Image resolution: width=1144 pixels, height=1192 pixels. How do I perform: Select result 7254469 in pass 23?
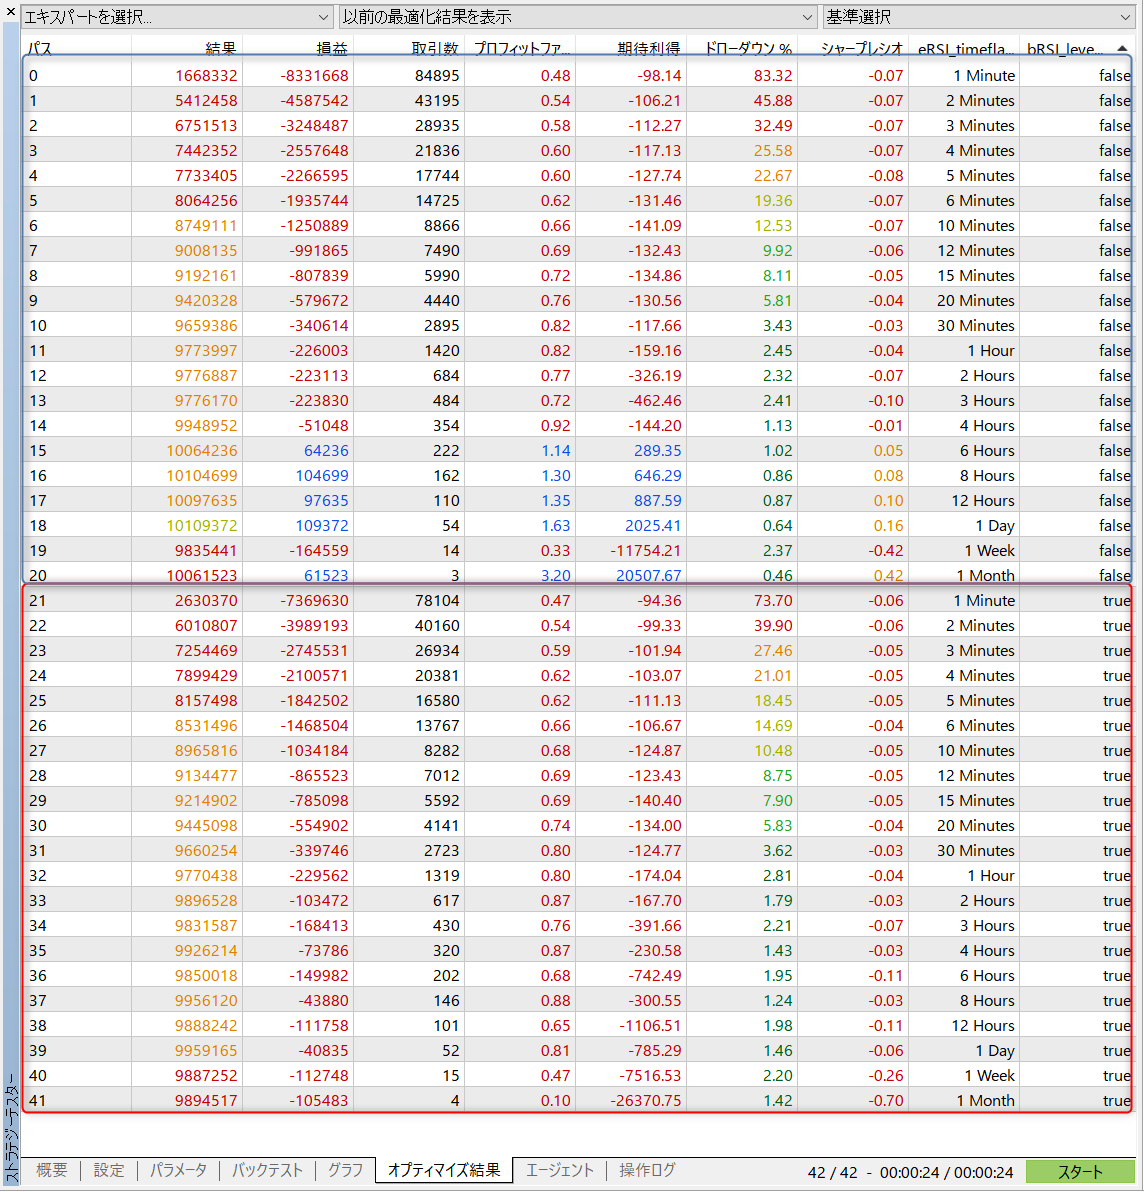pyautogui.click(x=206, y=651)
